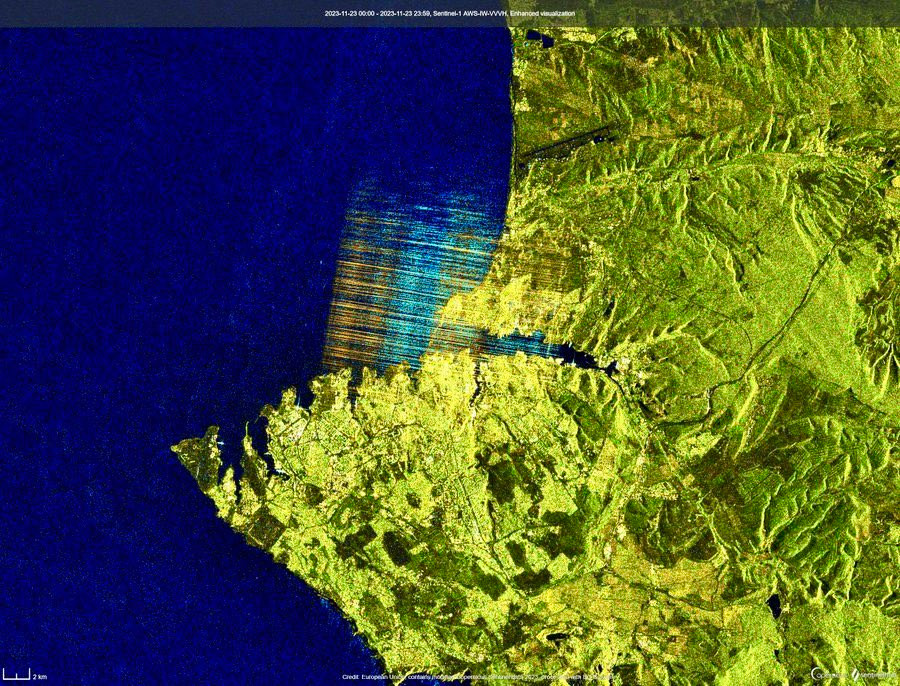
Task: Click the small dark lake in lower right
Action: (776, 606)
